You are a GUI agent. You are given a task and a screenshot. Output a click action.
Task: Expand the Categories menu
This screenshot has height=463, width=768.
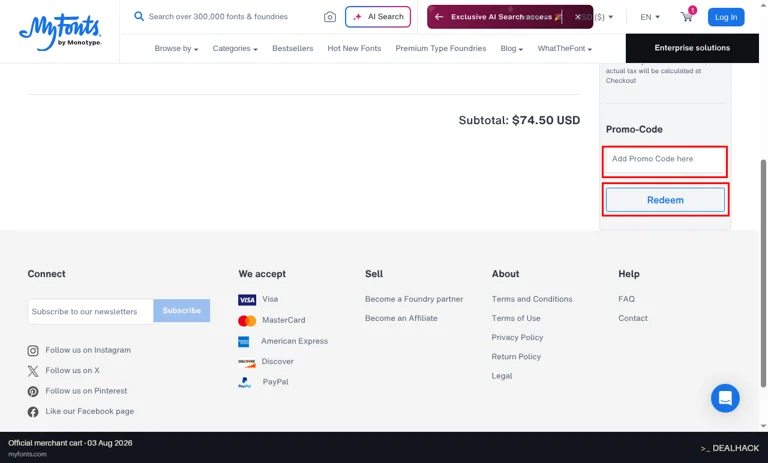click(235, 49)
